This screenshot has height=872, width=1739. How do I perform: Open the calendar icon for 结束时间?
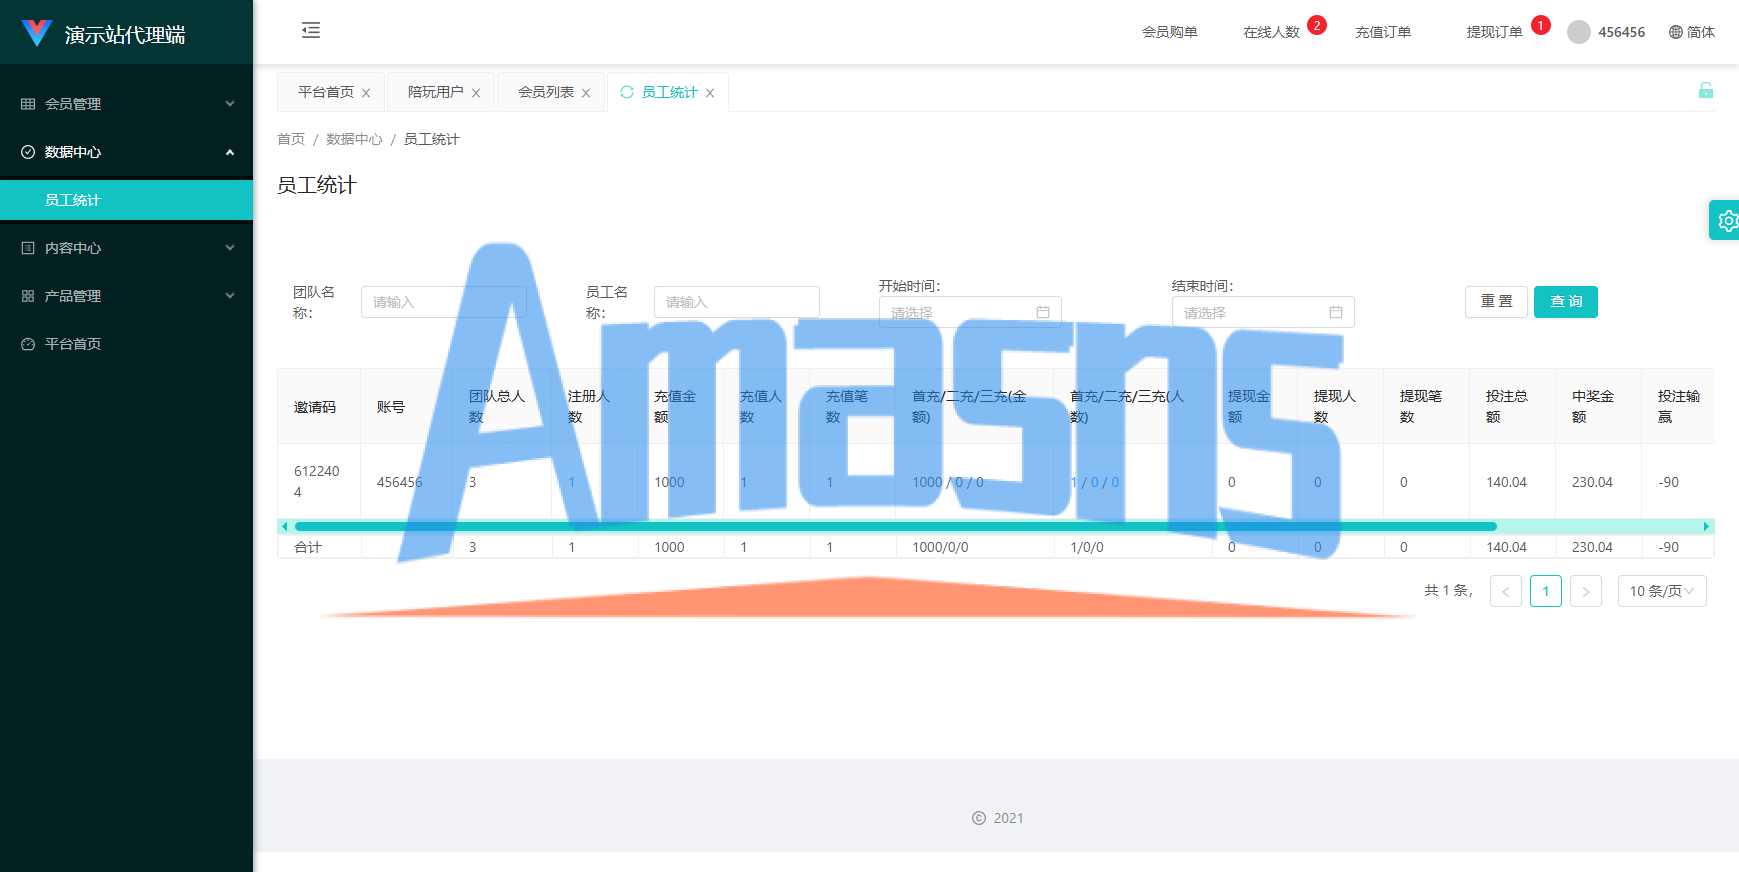coord(1336,312)
